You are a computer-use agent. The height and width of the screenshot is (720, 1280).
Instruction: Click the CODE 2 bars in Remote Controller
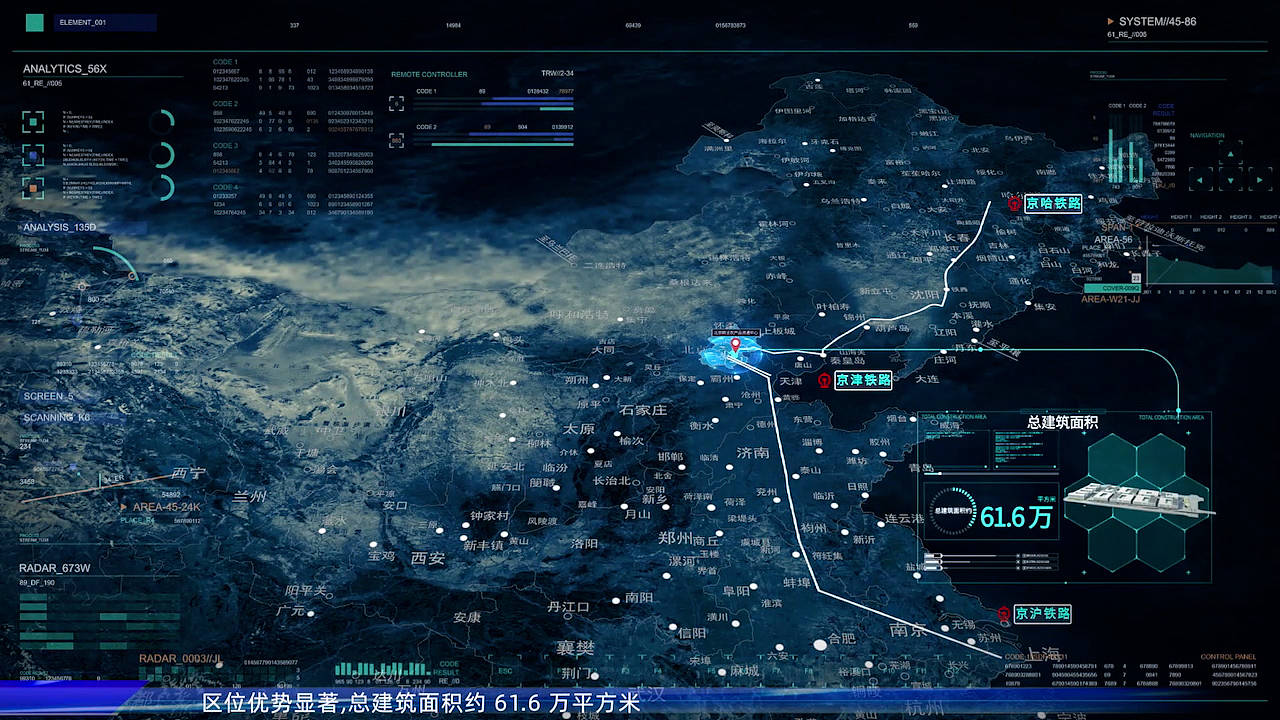(494, 139)
